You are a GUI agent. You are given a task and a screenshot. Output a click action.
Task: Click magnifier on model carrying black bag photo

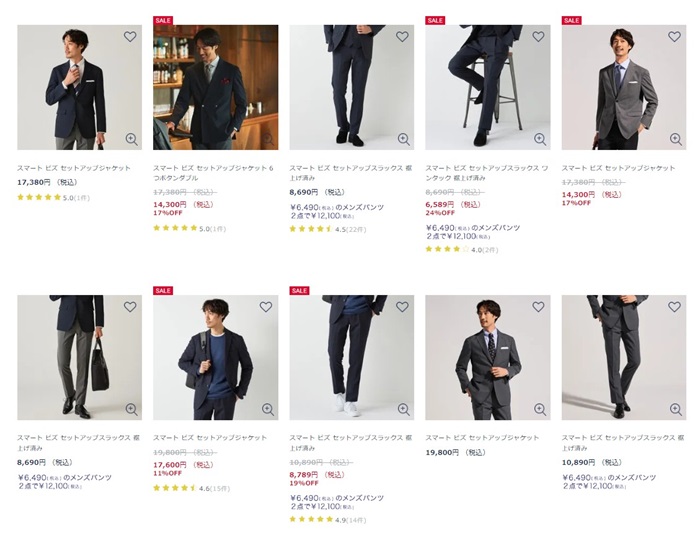131,409
